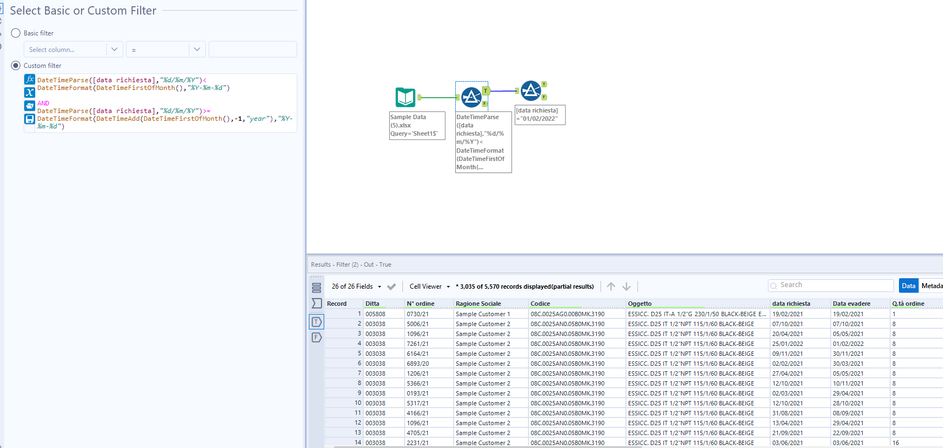Click the save expression floppy disk icon
The height and width of the screenshot is (448, 943).
[29, 119]
